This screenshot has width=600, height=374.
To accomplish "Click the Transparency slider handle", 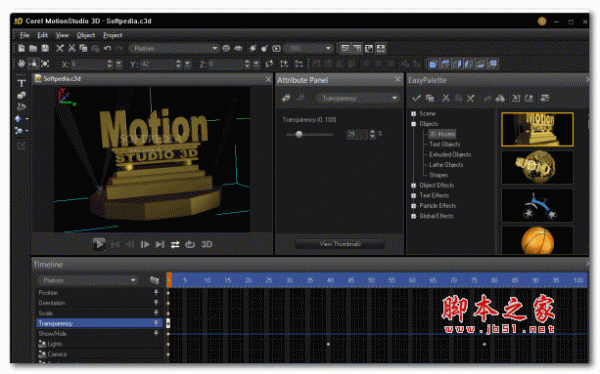I will [299, 134].
